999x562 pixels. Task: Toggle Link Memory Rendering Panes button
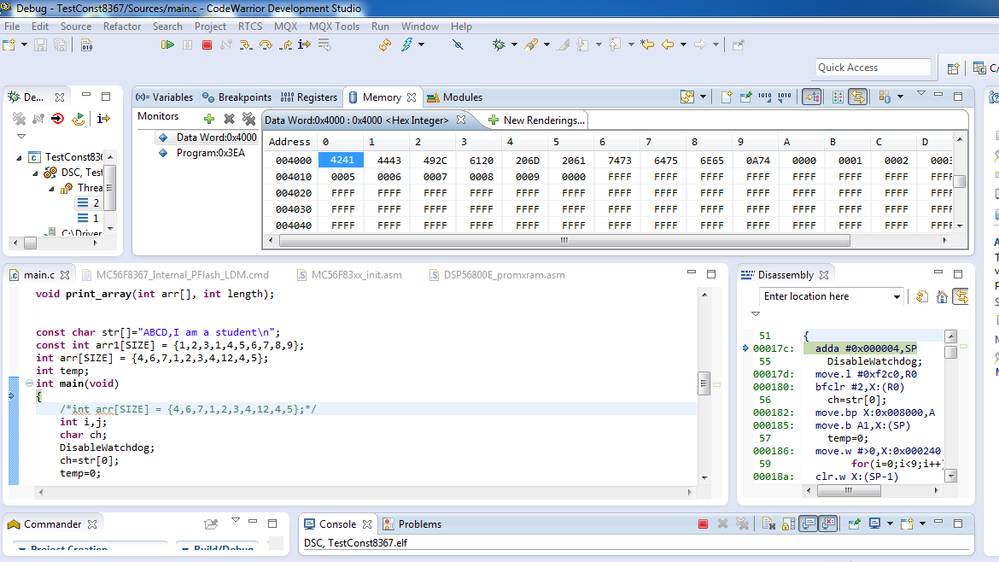858,97
